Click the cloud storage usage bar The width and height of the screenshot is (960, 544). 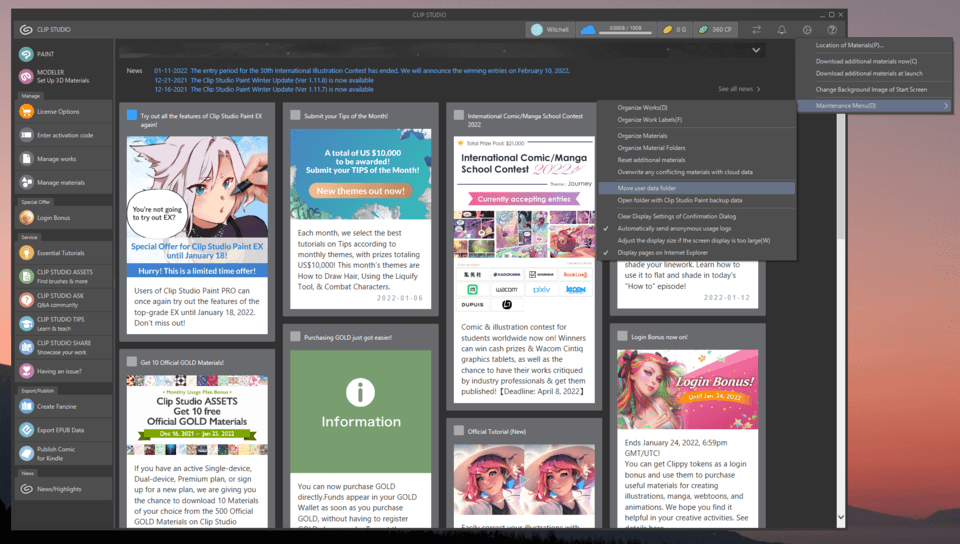[626, 32]
